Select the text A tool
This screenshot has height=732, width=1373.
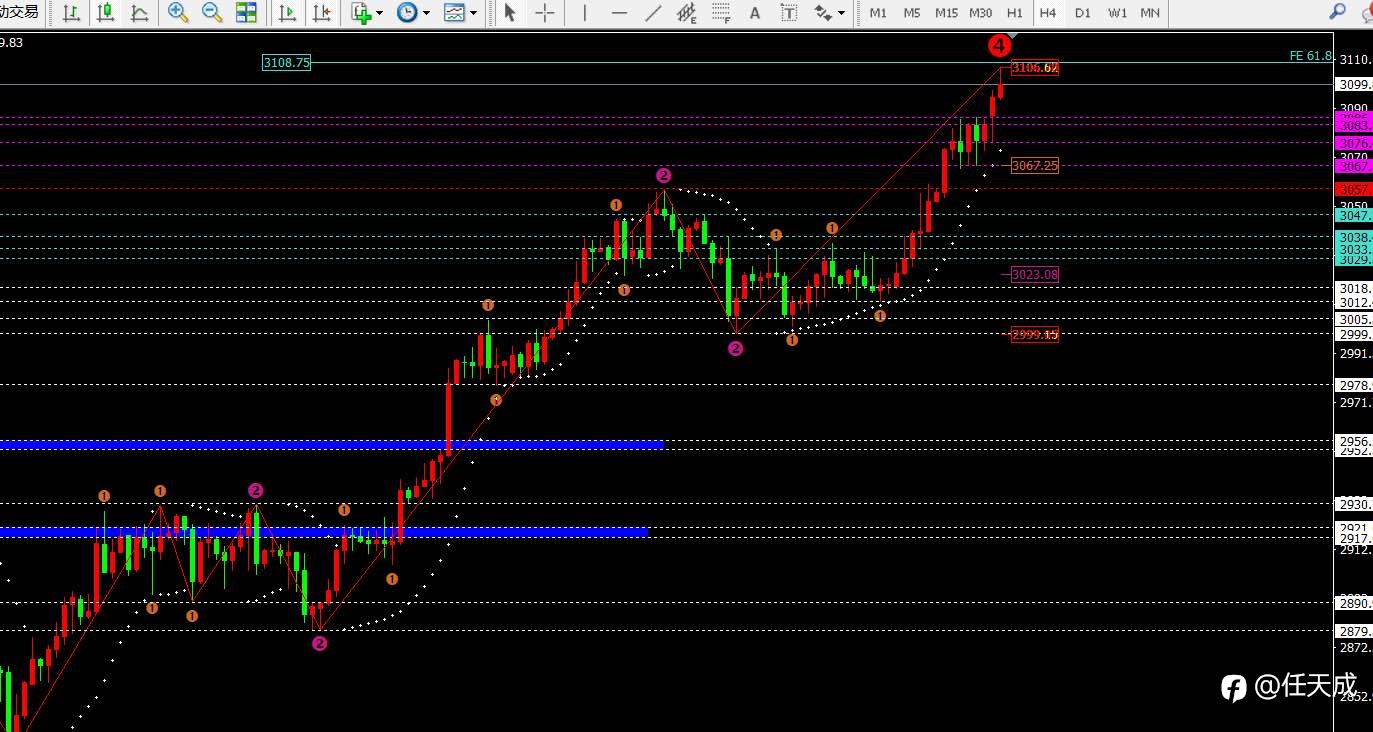[x=755, y=13]
